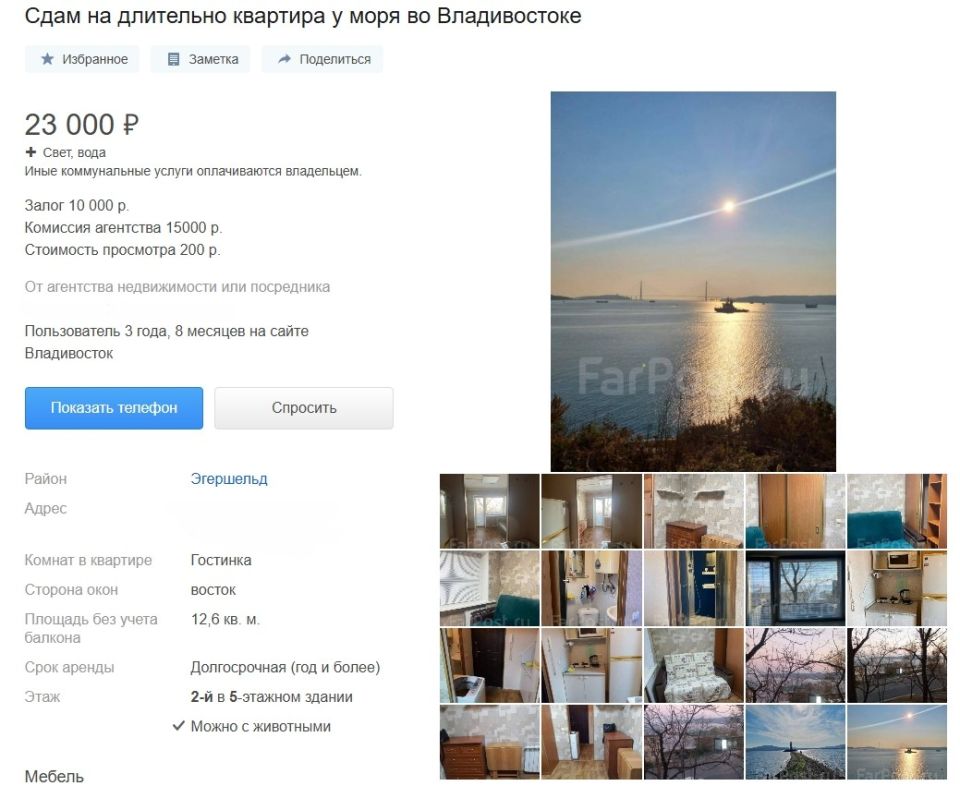Open thumbnail showing microwave above kitchenette
960x786 pixels.
pos(897,588)
